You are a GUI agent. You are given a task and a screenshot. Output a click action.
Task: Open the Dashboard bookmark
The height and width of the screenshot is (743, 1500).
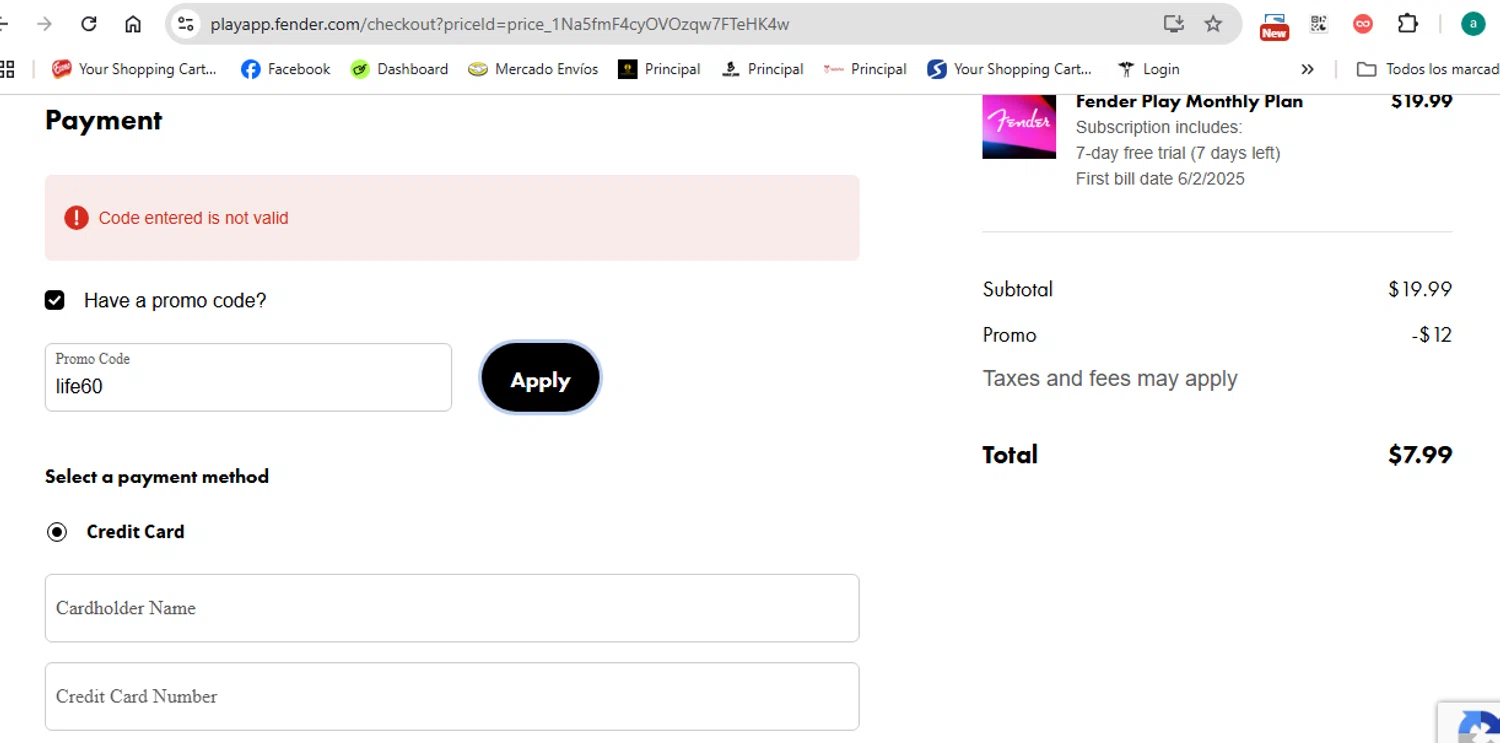click(399, 69)
